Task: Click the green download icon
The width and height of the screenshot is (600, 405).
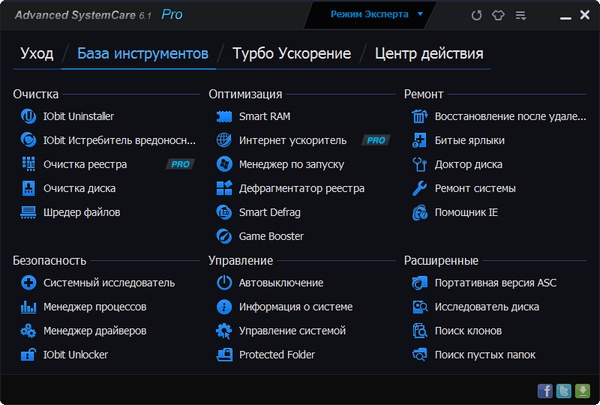Action: 583,390
